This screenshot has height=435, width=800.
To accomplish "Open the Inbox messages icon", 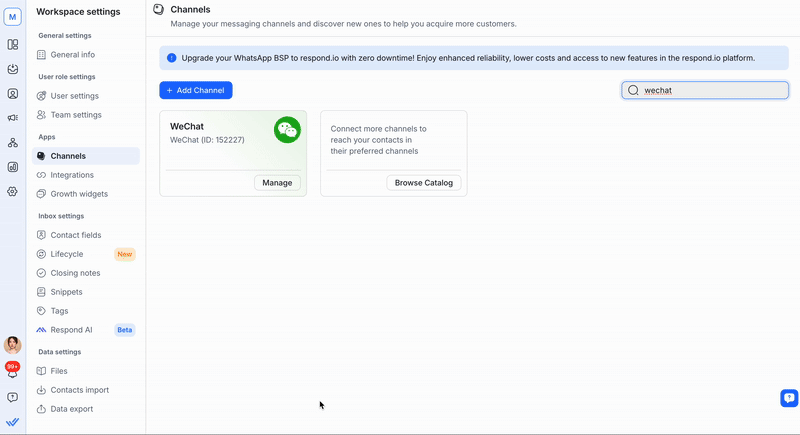I will (13, 69).
